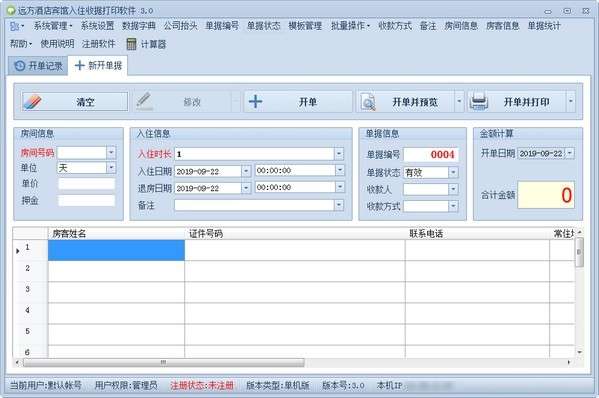
Task: Open 房间信息 from the menu bar
Action: coord(461,26)
